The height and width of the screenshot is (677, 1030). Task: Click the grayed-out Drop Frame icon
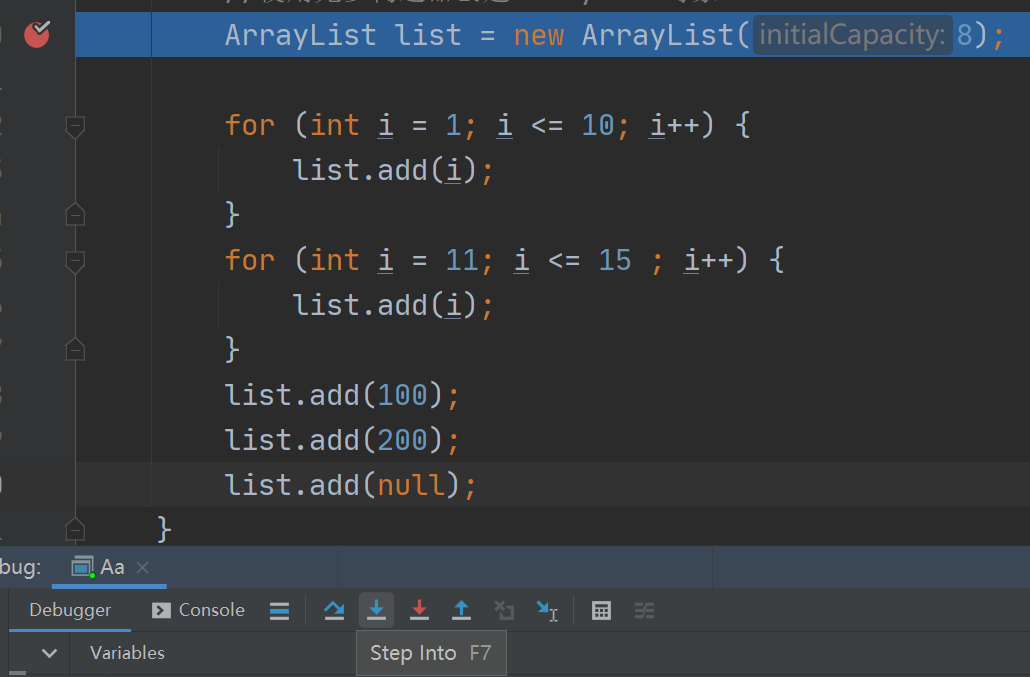point(504,610)
